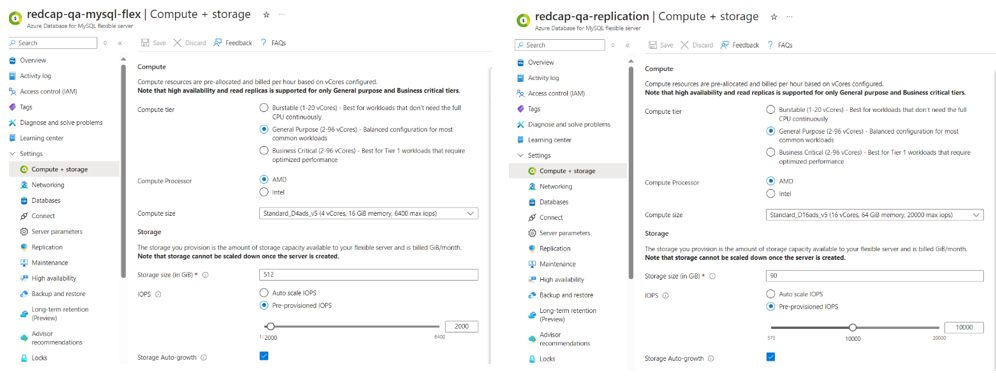996x379 pixels.
Task: Click Locks padlock icon in redcap-qa-mysql-flex sidebar
Action: [x=24, y=358]
